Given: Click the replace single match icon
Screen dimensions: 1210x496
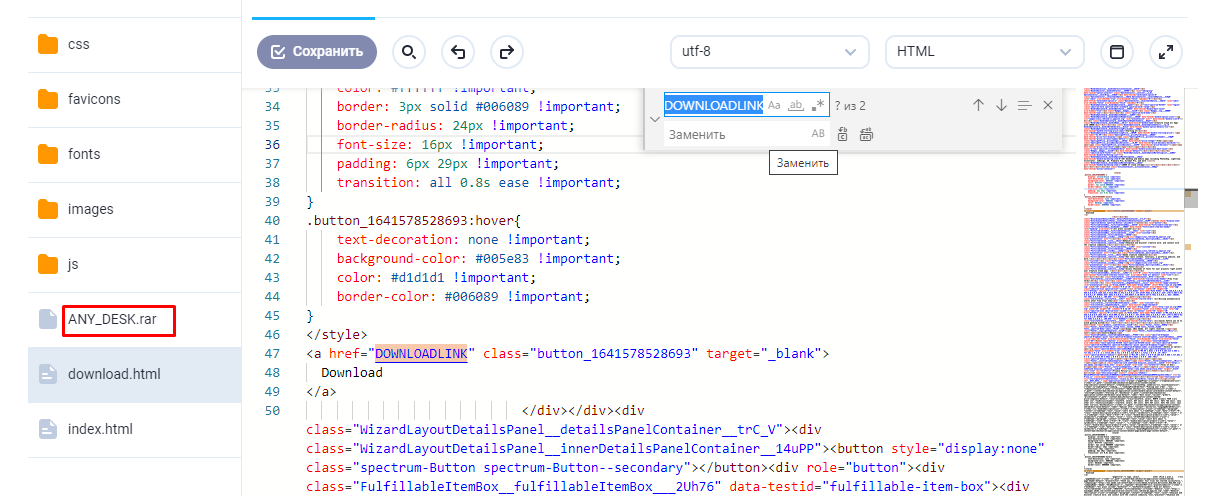Looking at the screenshot, I should click(x=843, y=134).
